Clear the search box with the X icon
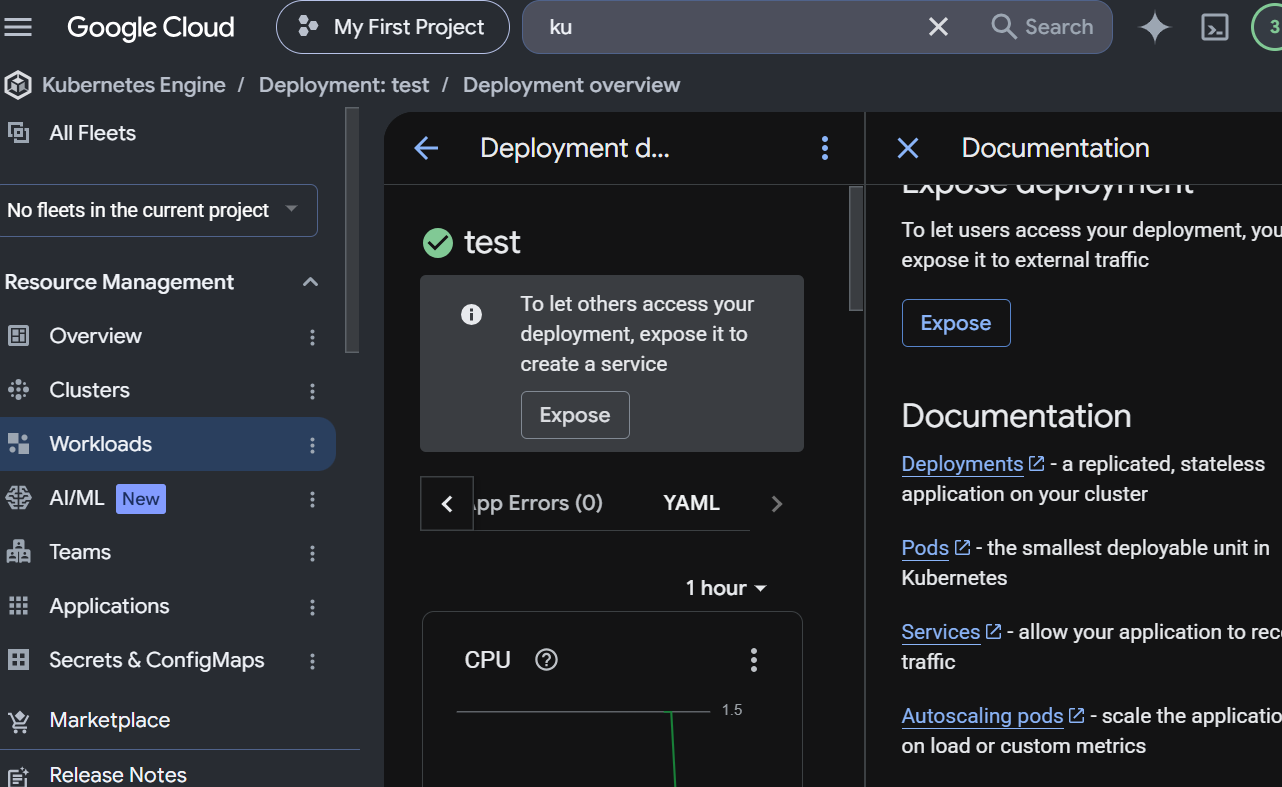This screenshot has height=787, width=1282. click(938, 27)
